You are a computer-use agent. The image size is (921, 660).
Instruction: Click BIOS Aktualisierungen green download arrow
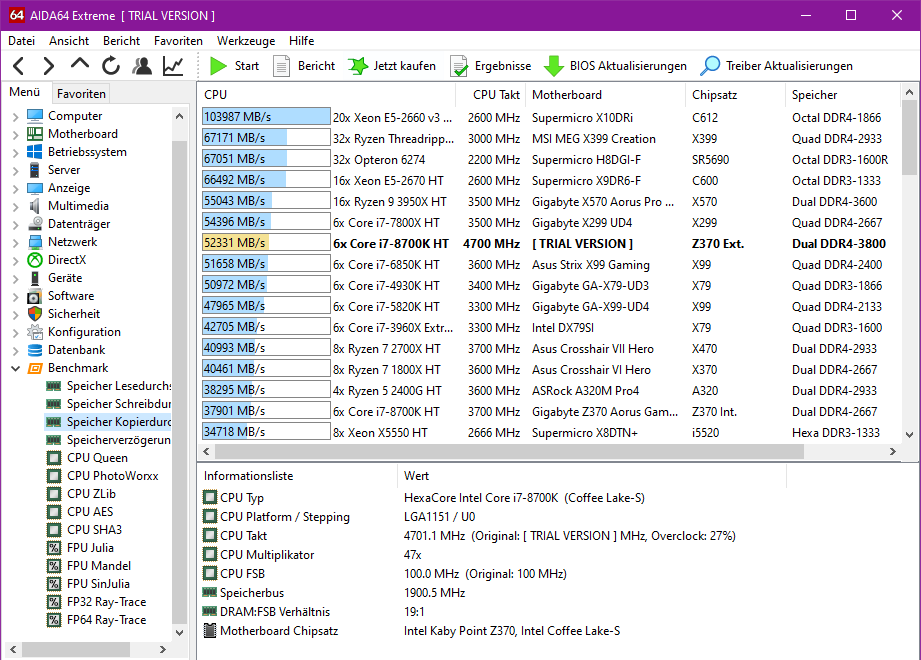click(553, 66)
